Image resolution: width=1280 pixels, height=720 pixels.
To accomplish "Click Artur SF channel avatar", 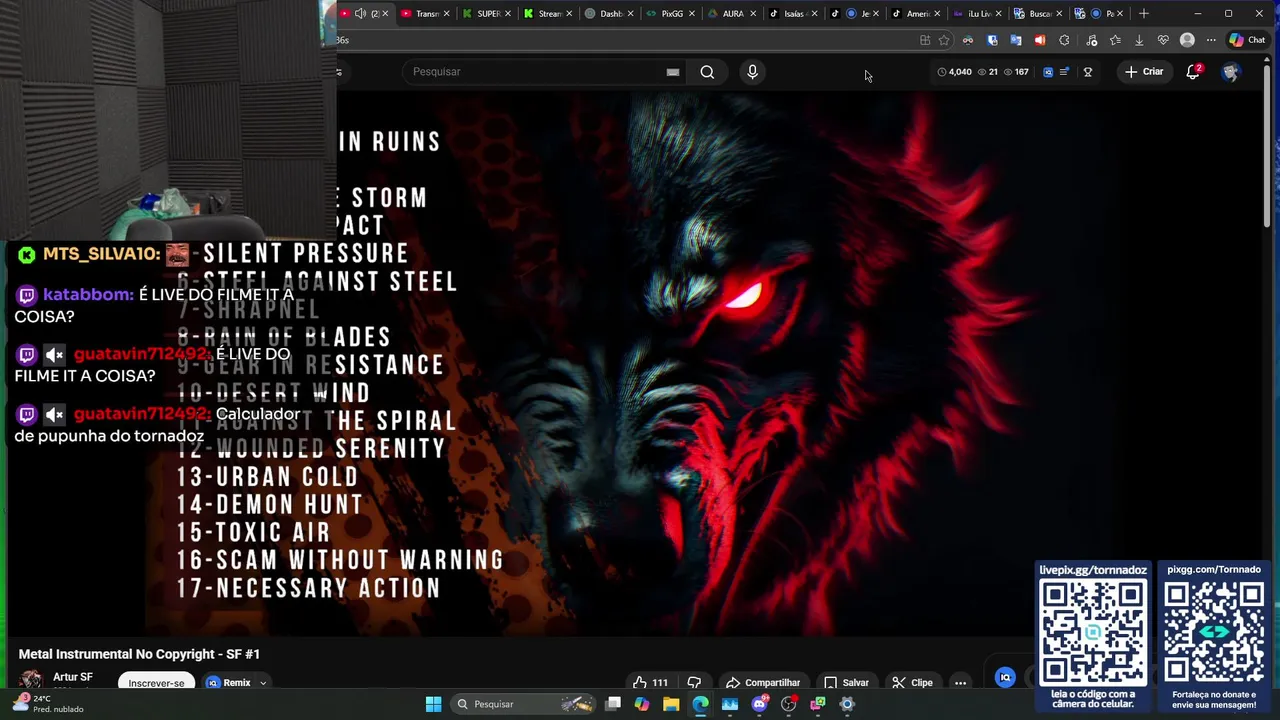I will (31, 680).
